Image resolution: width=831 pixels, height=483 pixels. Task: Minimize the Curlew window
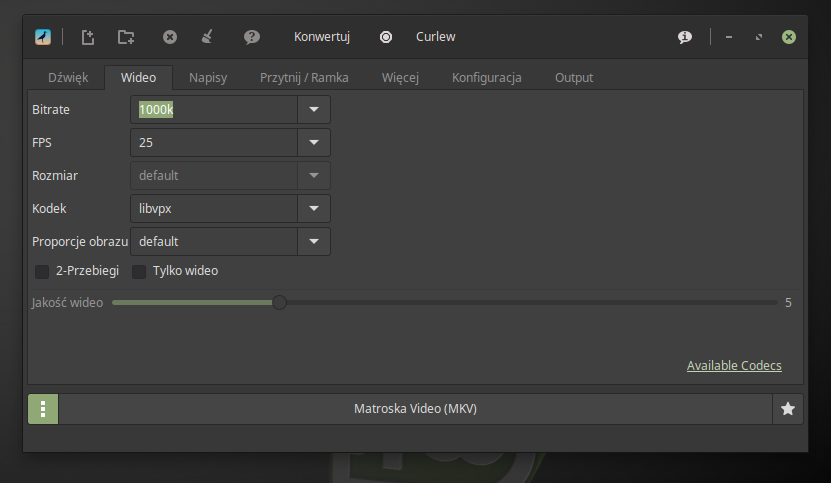pyautogui.click(x=729, y=37)
